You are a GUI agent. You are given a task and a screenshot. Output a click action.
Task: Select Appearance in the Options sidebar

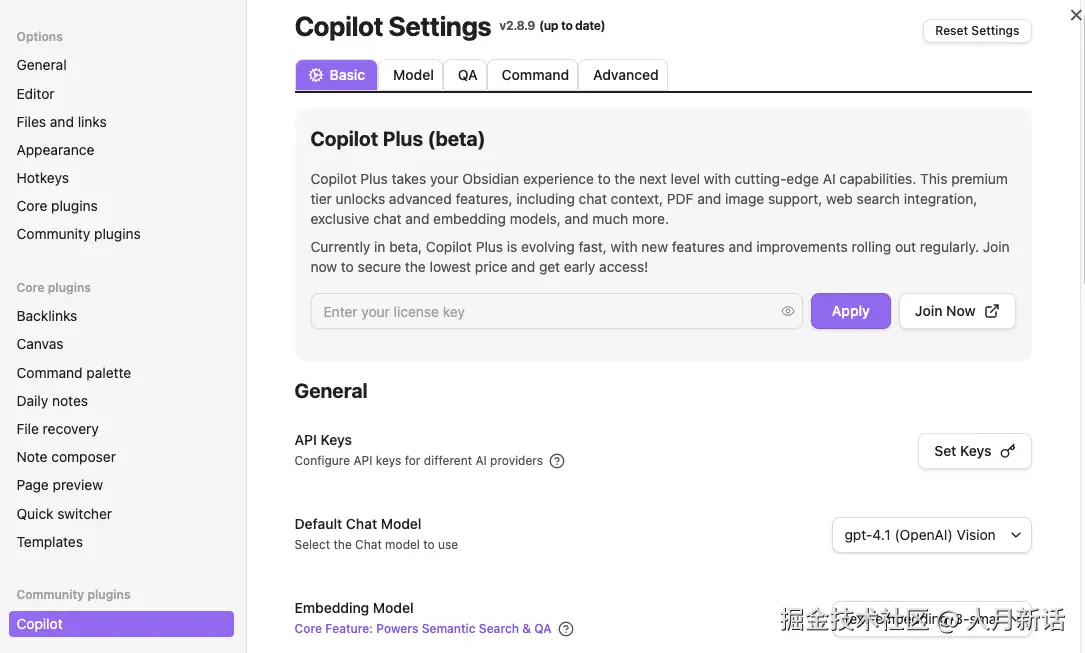point(55,150)
